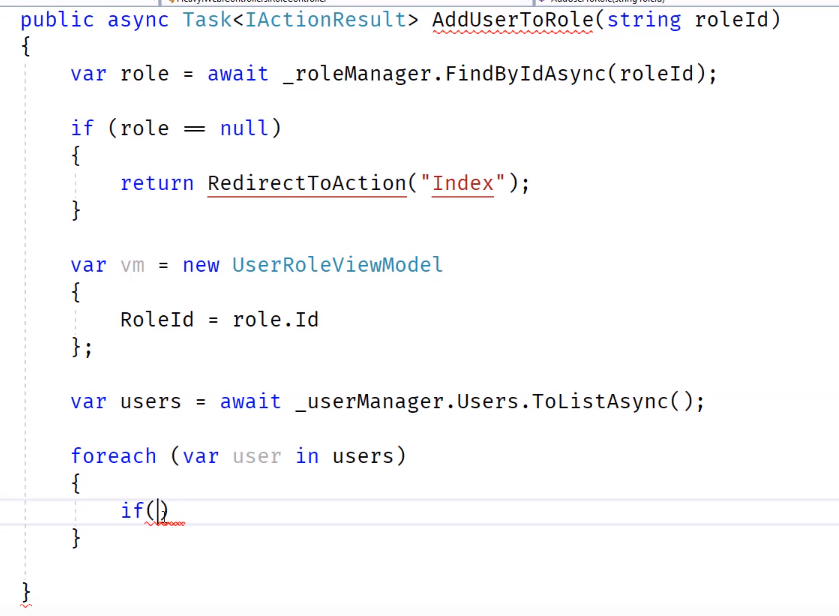Click the greyed 'vm' variable name

click(x=132, y=265)
